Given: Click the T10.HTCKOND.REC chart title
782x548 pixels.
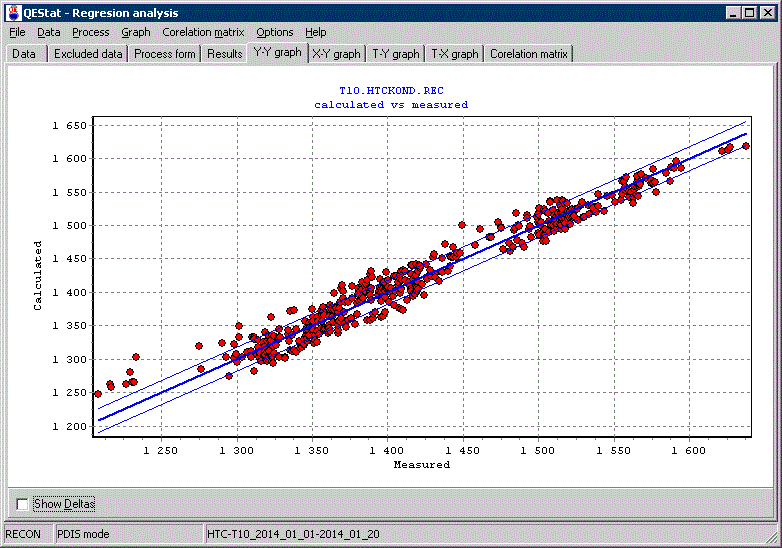Looking at the screenshot, I should point(391,91).
